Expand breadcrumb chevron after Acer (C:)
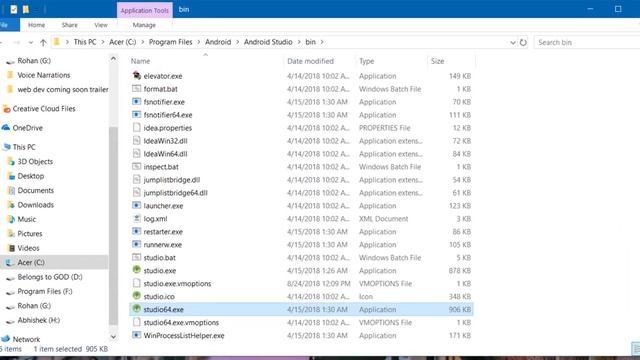Viewport: 640px width, 360px height. [142, 42]
